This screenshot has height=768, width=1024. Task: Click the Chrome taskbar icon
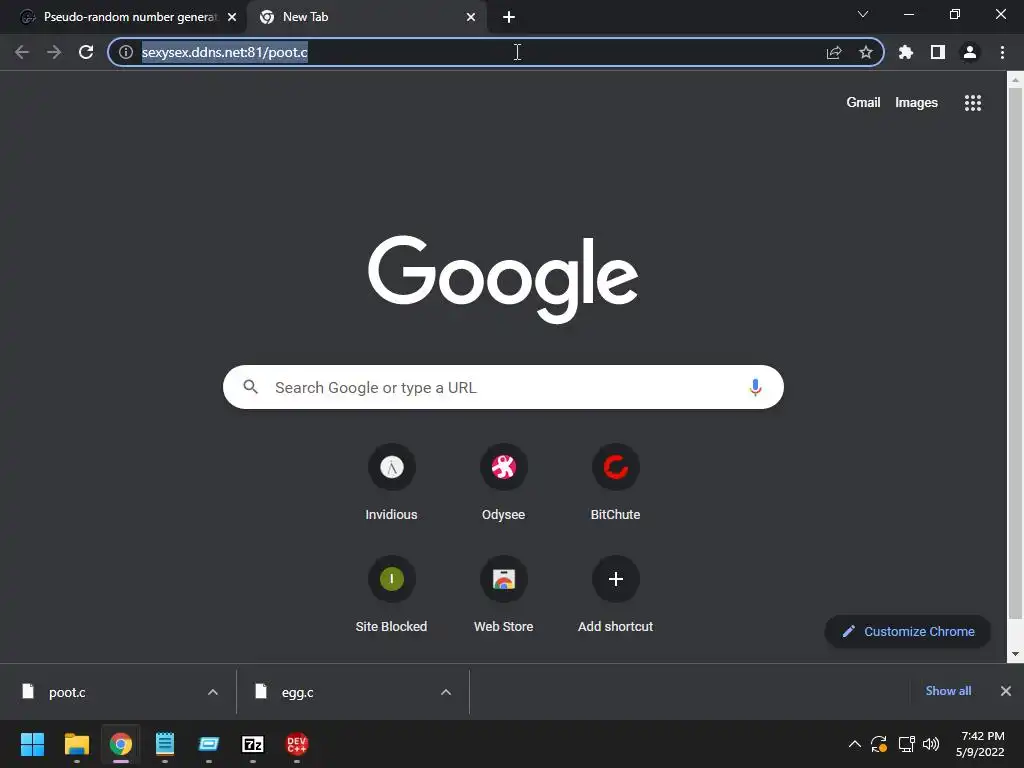click(x=121, y=744)
